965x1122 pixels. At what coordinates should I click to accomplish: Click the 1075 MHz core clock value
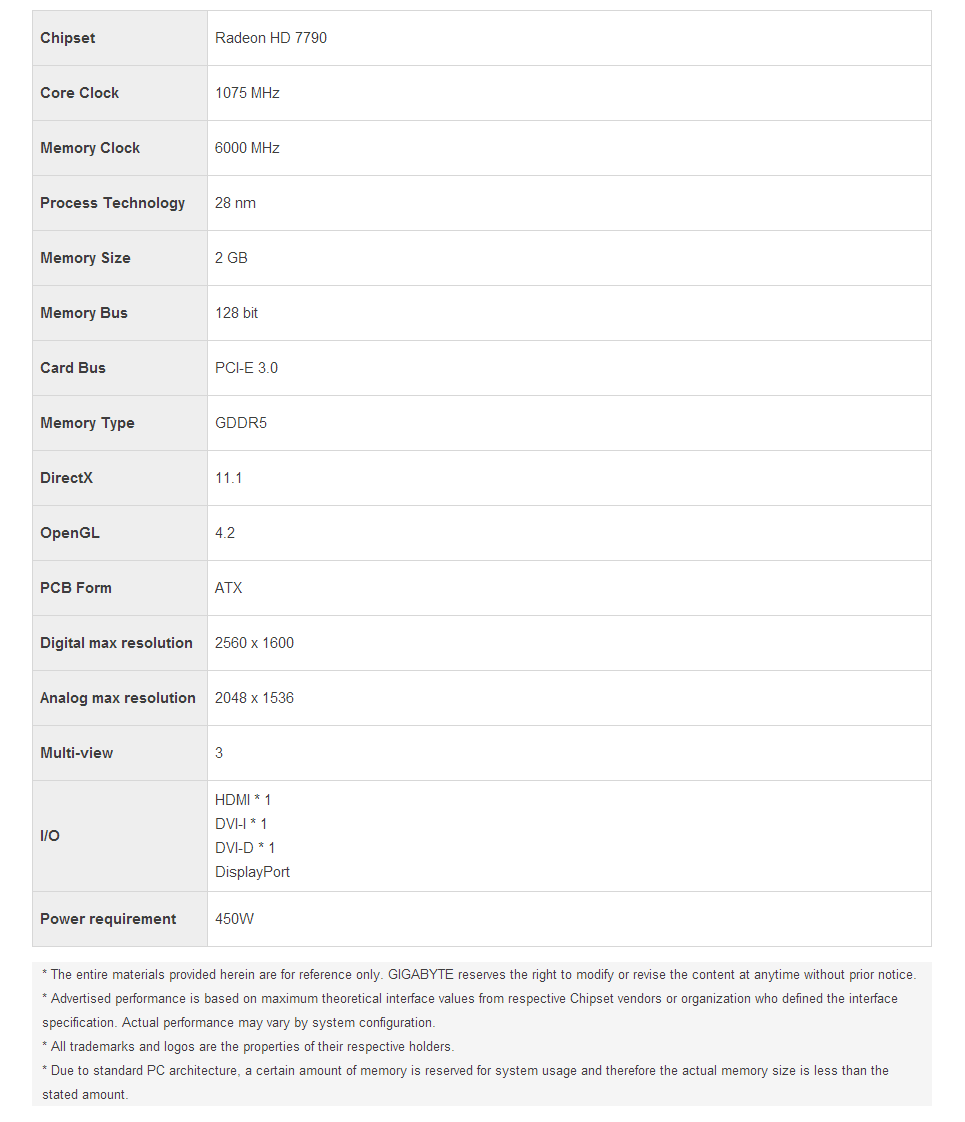coord(247,93)
